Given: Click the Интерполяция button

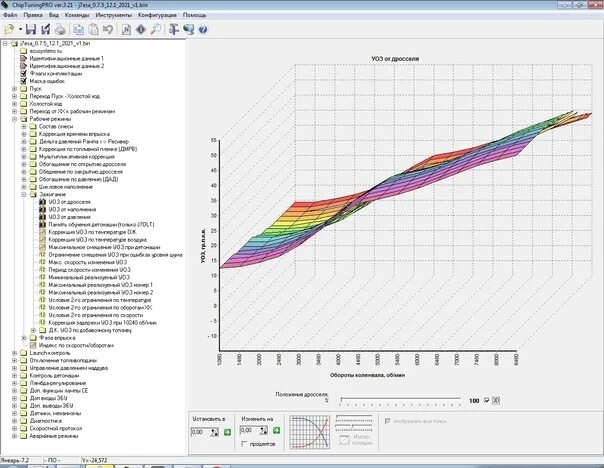Looking at the screenshot, I should (x=356, y=440).
